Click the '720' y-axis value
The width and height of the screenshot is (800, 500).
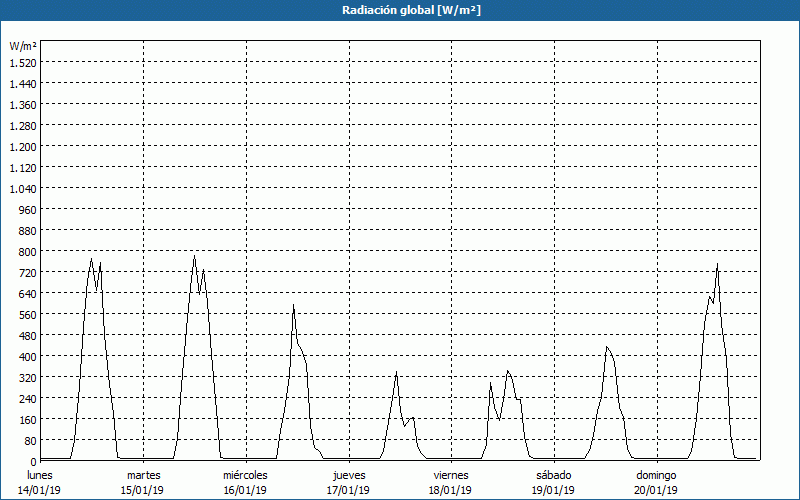click(28, 272)
